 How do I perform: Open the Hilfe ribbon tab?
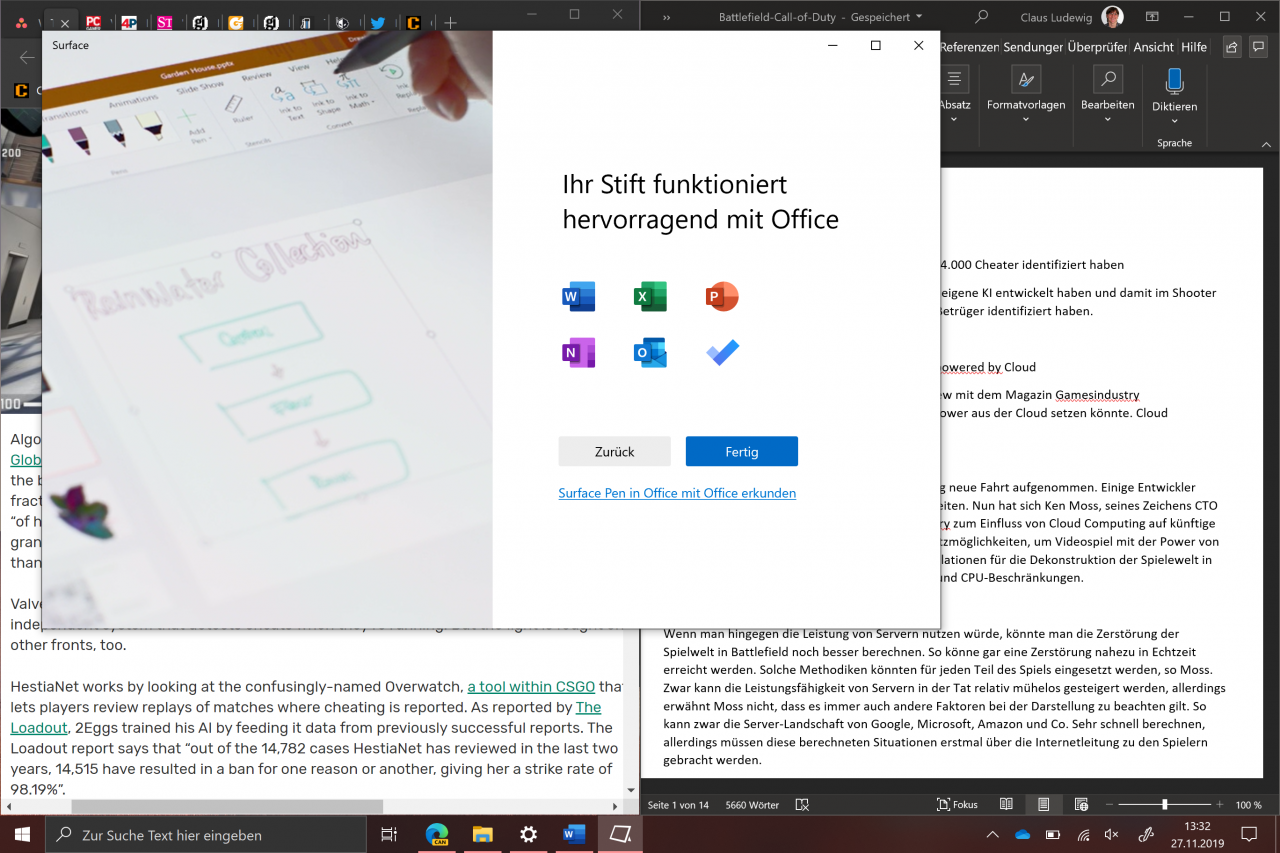point(1194,47)
